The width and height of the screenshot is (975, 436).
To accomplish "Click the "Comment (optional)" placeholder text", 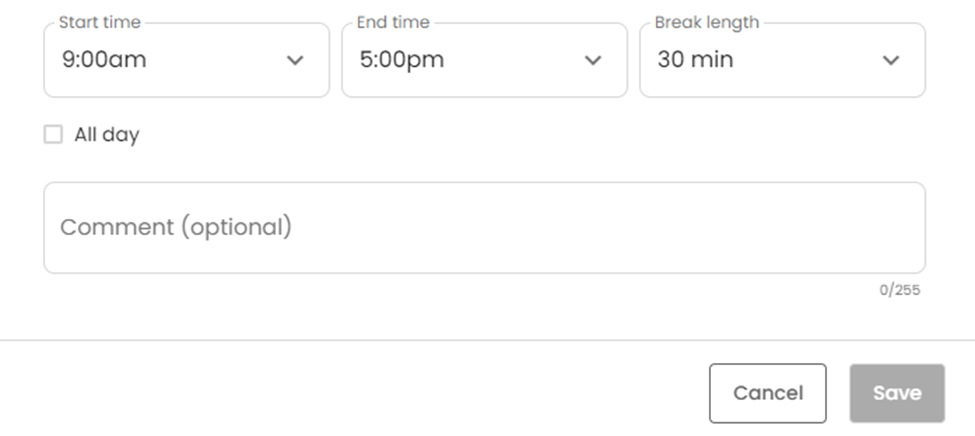I will [x=176, y=227].
